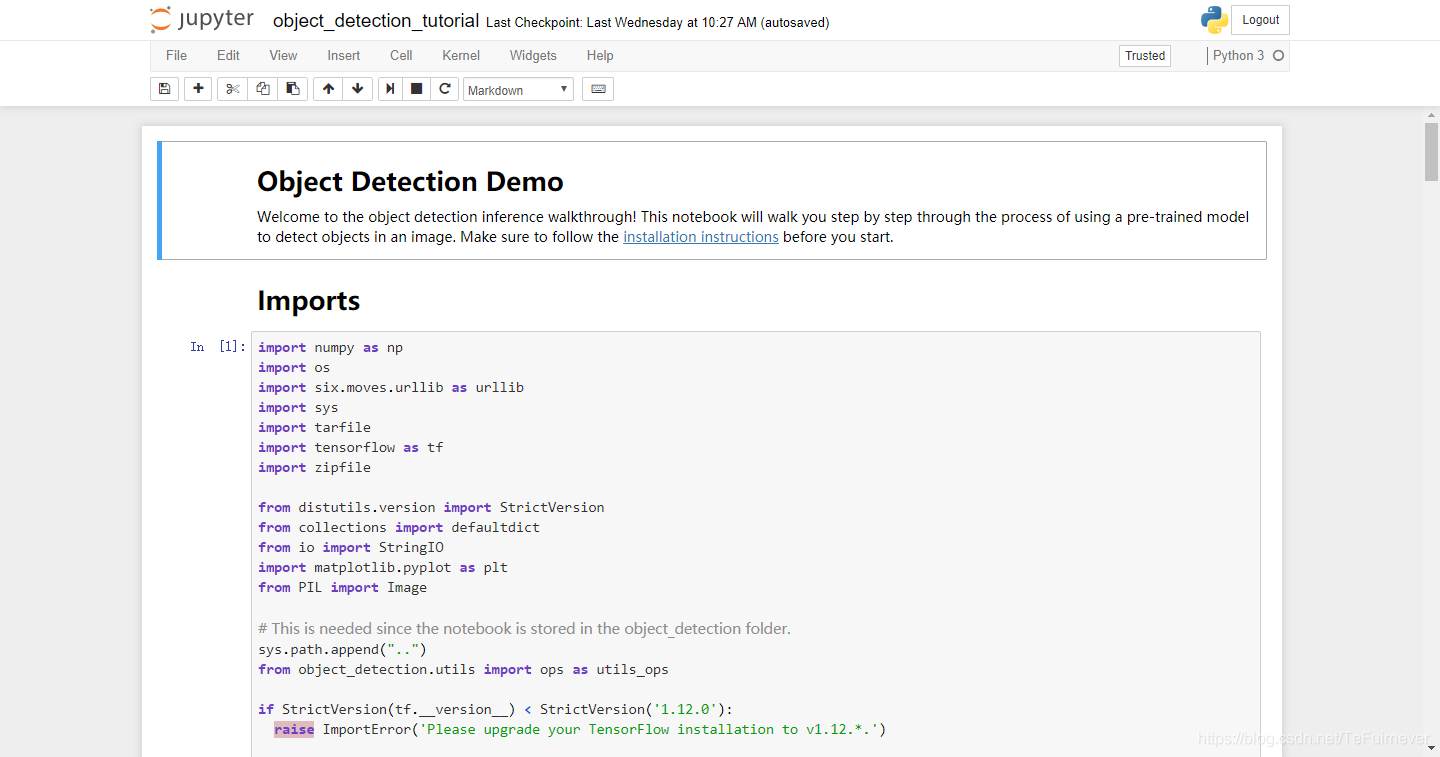The height and width of the screenshot is (757, 1440).
Task: Interrupt the kernel with stop icon
Action: pyautogui.click(x=417, y=89)
